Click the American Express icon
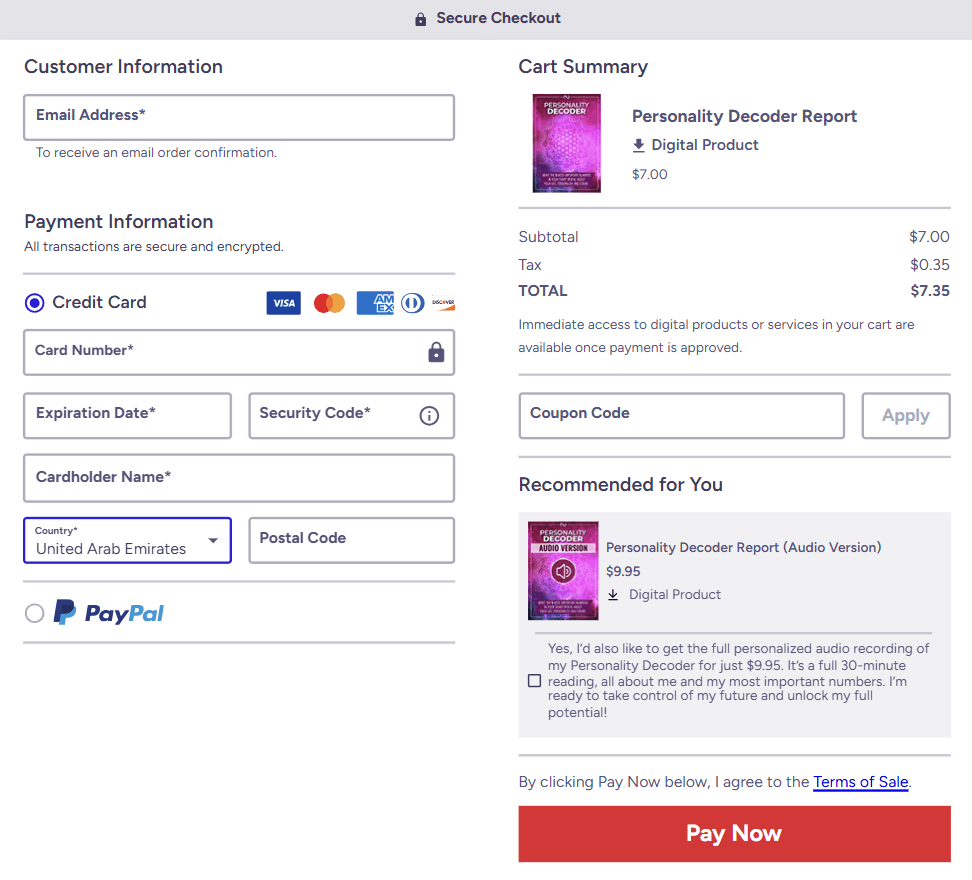This screenshot has width=972, height=880. click(x=374, y=302)
